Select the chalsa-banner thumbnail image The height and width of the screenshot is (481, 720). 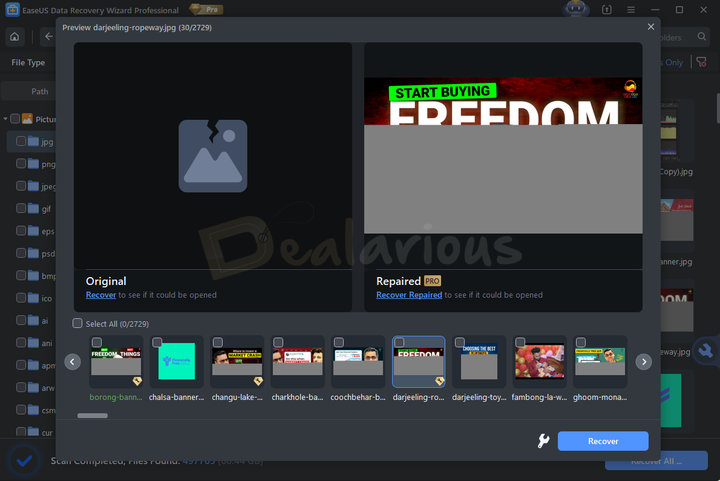click(176, 361)
